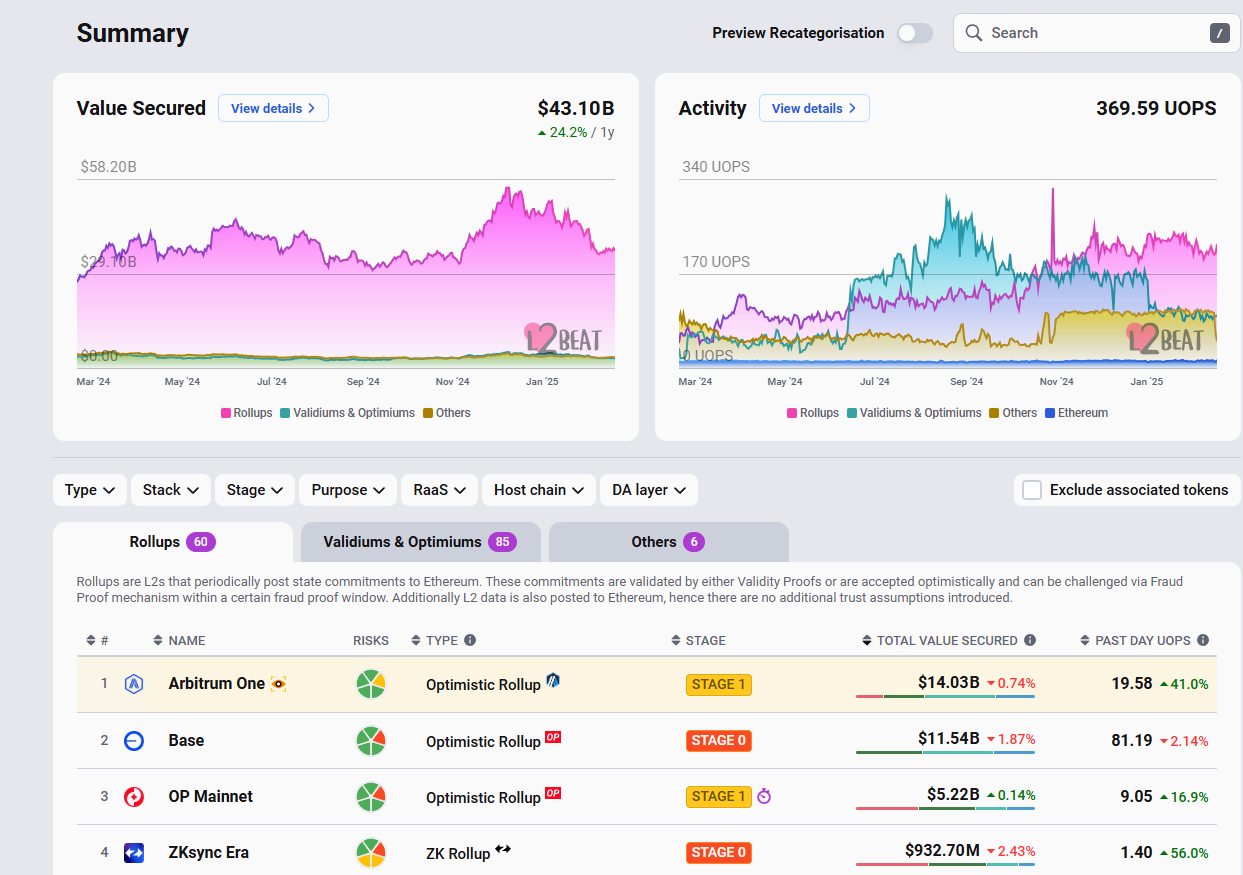Click the $14.03B total value secured figure
The image size is (1243, 875).
point(949,682)
